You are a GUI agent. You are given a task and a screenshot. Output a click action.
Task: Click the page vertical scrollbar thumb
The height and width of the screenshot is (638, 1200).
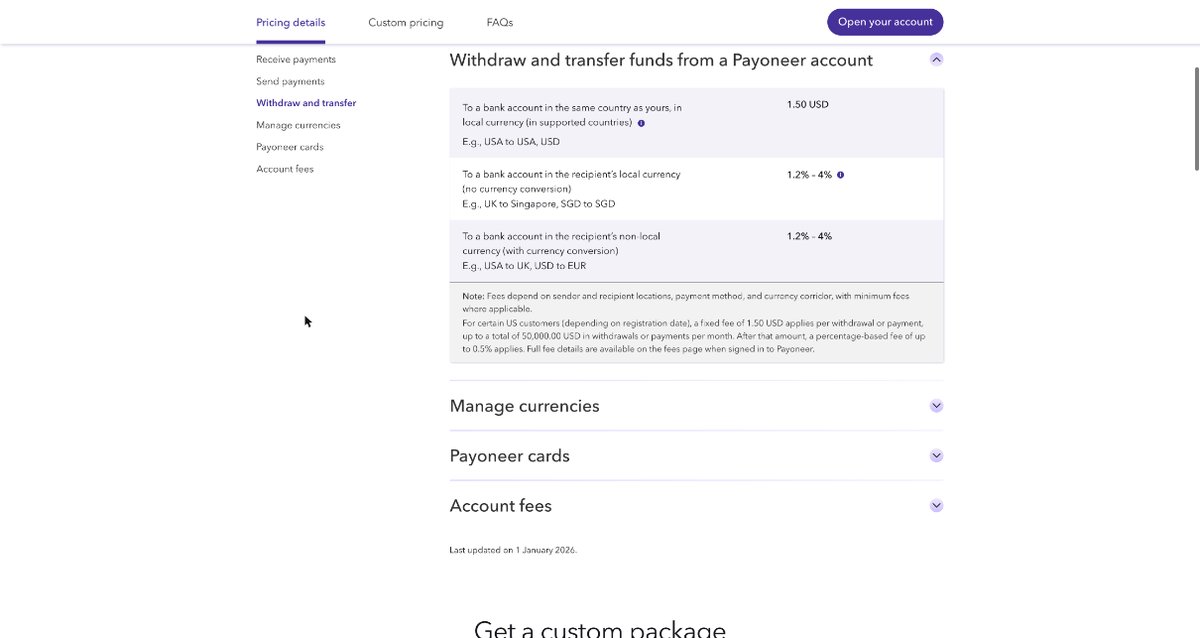1195,120
